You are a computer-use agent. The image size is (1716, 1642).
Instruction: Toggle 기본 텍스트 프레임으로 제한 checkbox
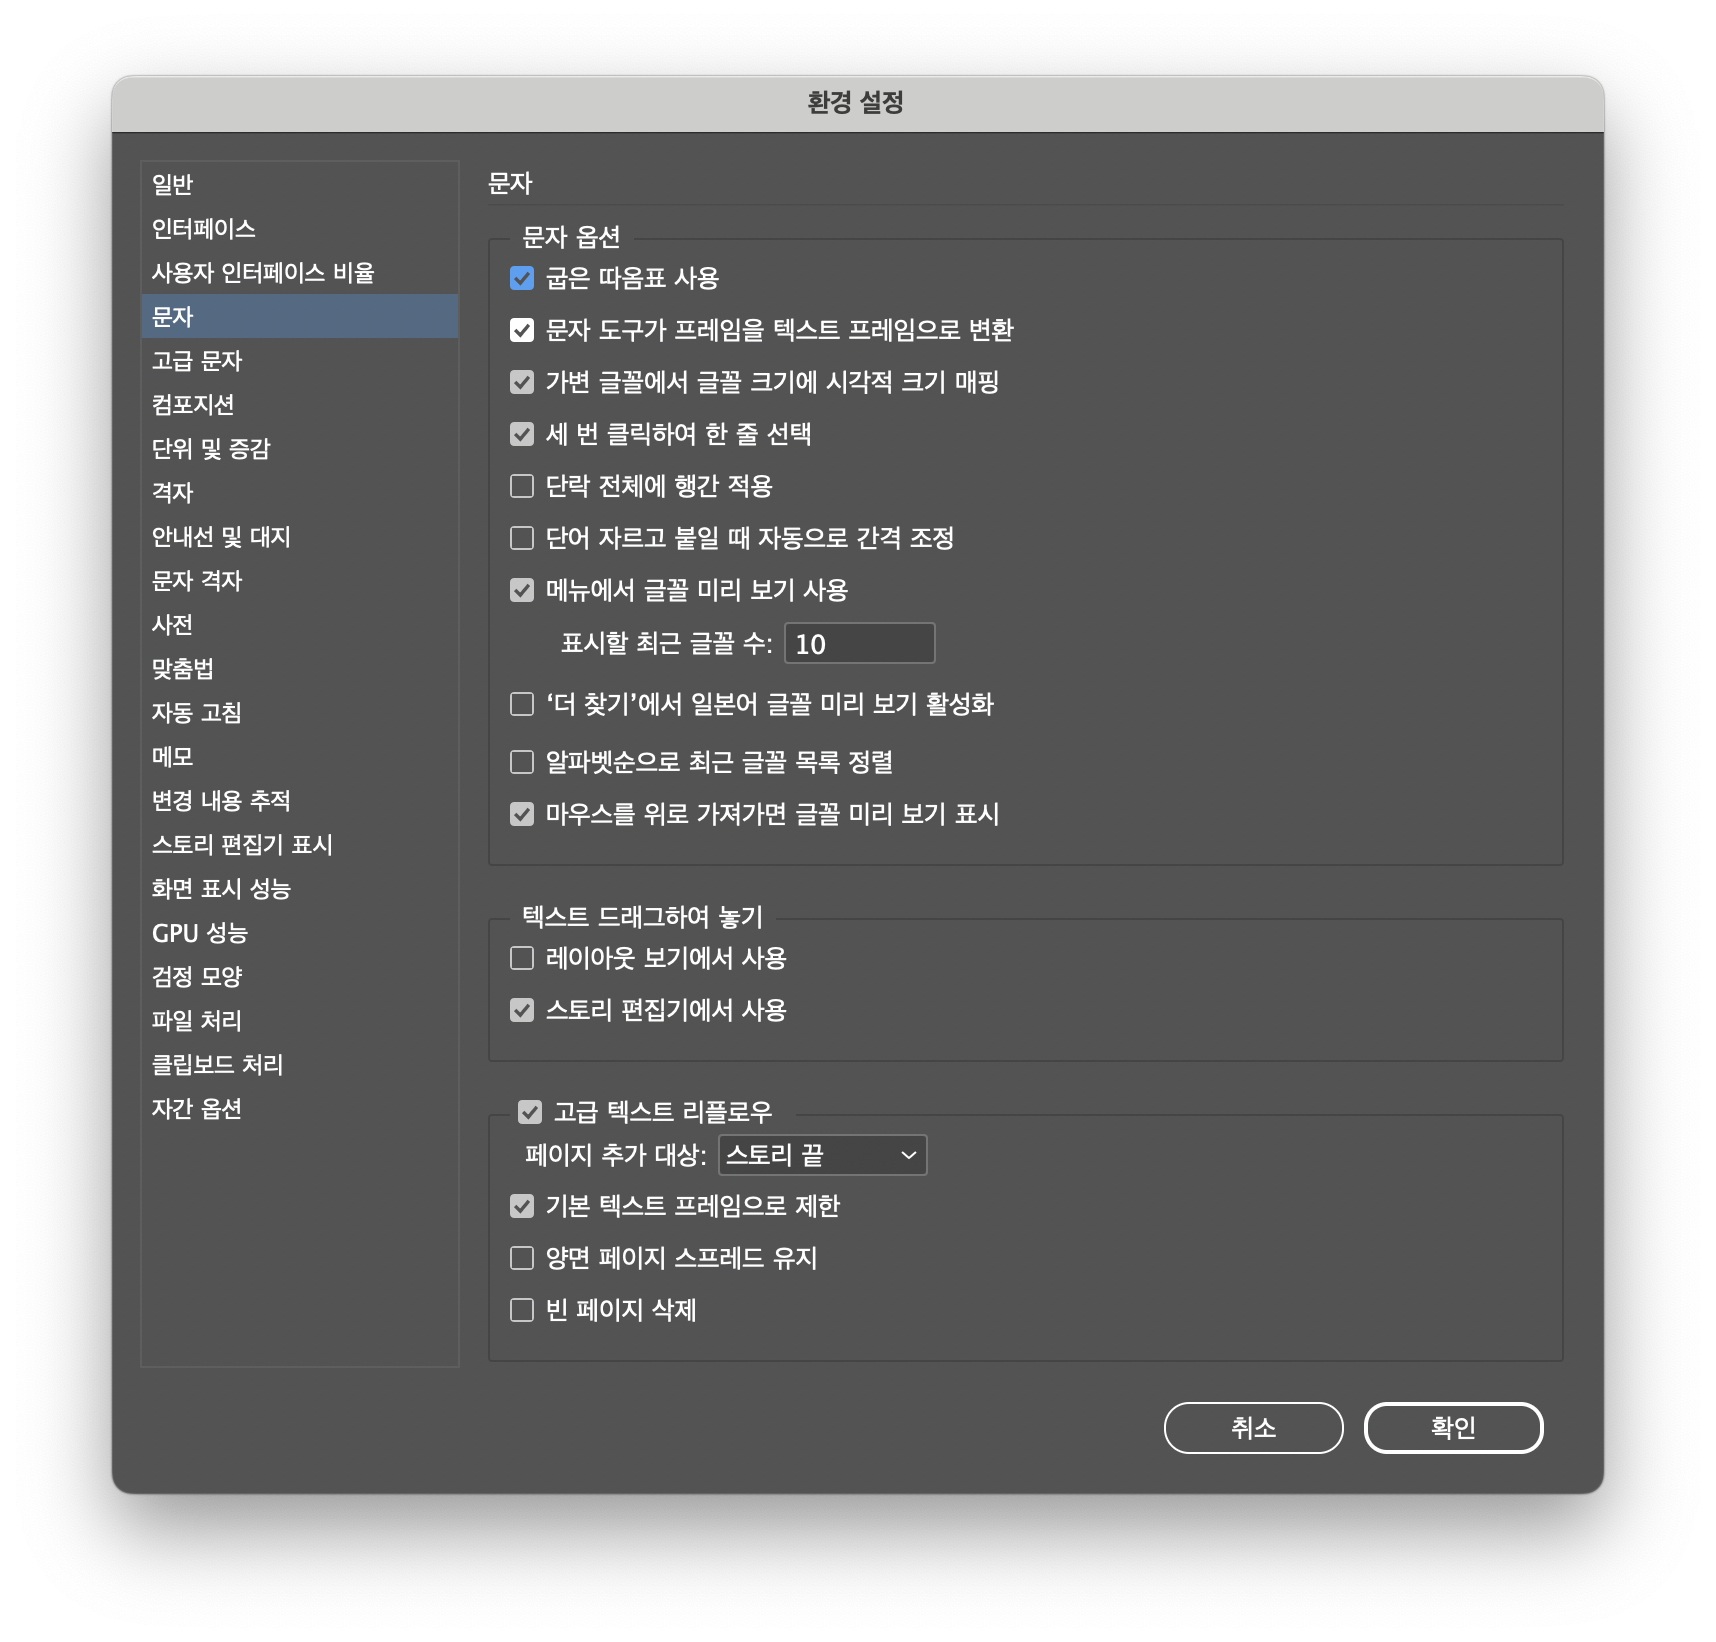522,1206
